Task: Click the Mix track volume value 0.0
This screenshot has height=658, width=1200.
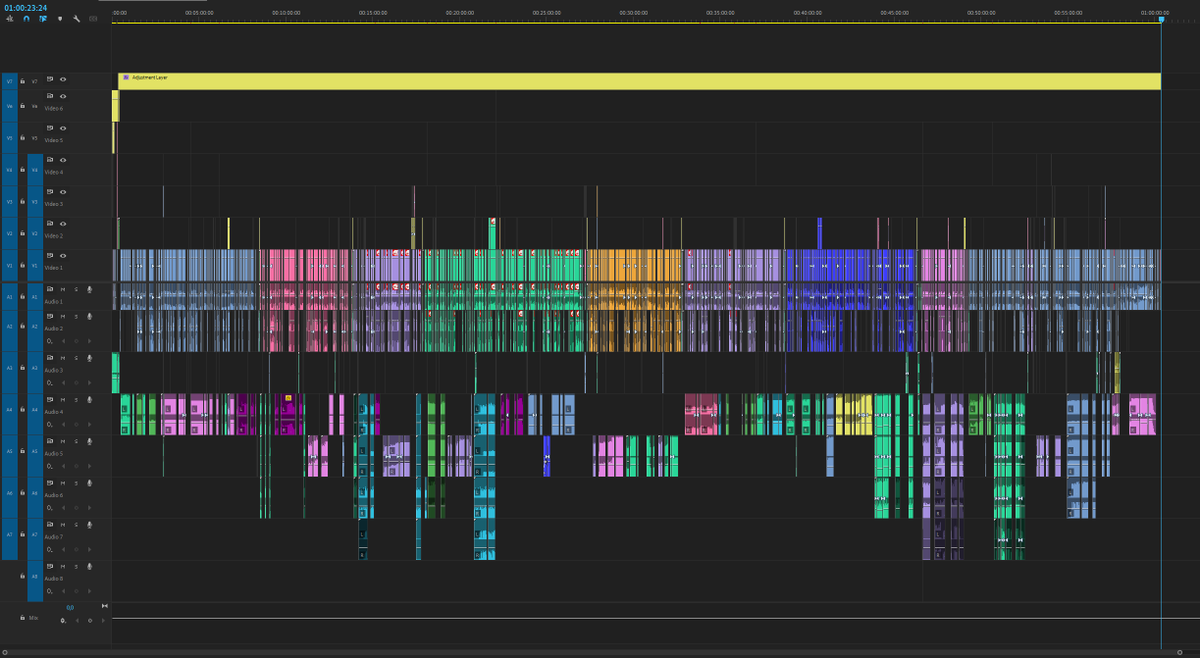Action: coord(70,607)
